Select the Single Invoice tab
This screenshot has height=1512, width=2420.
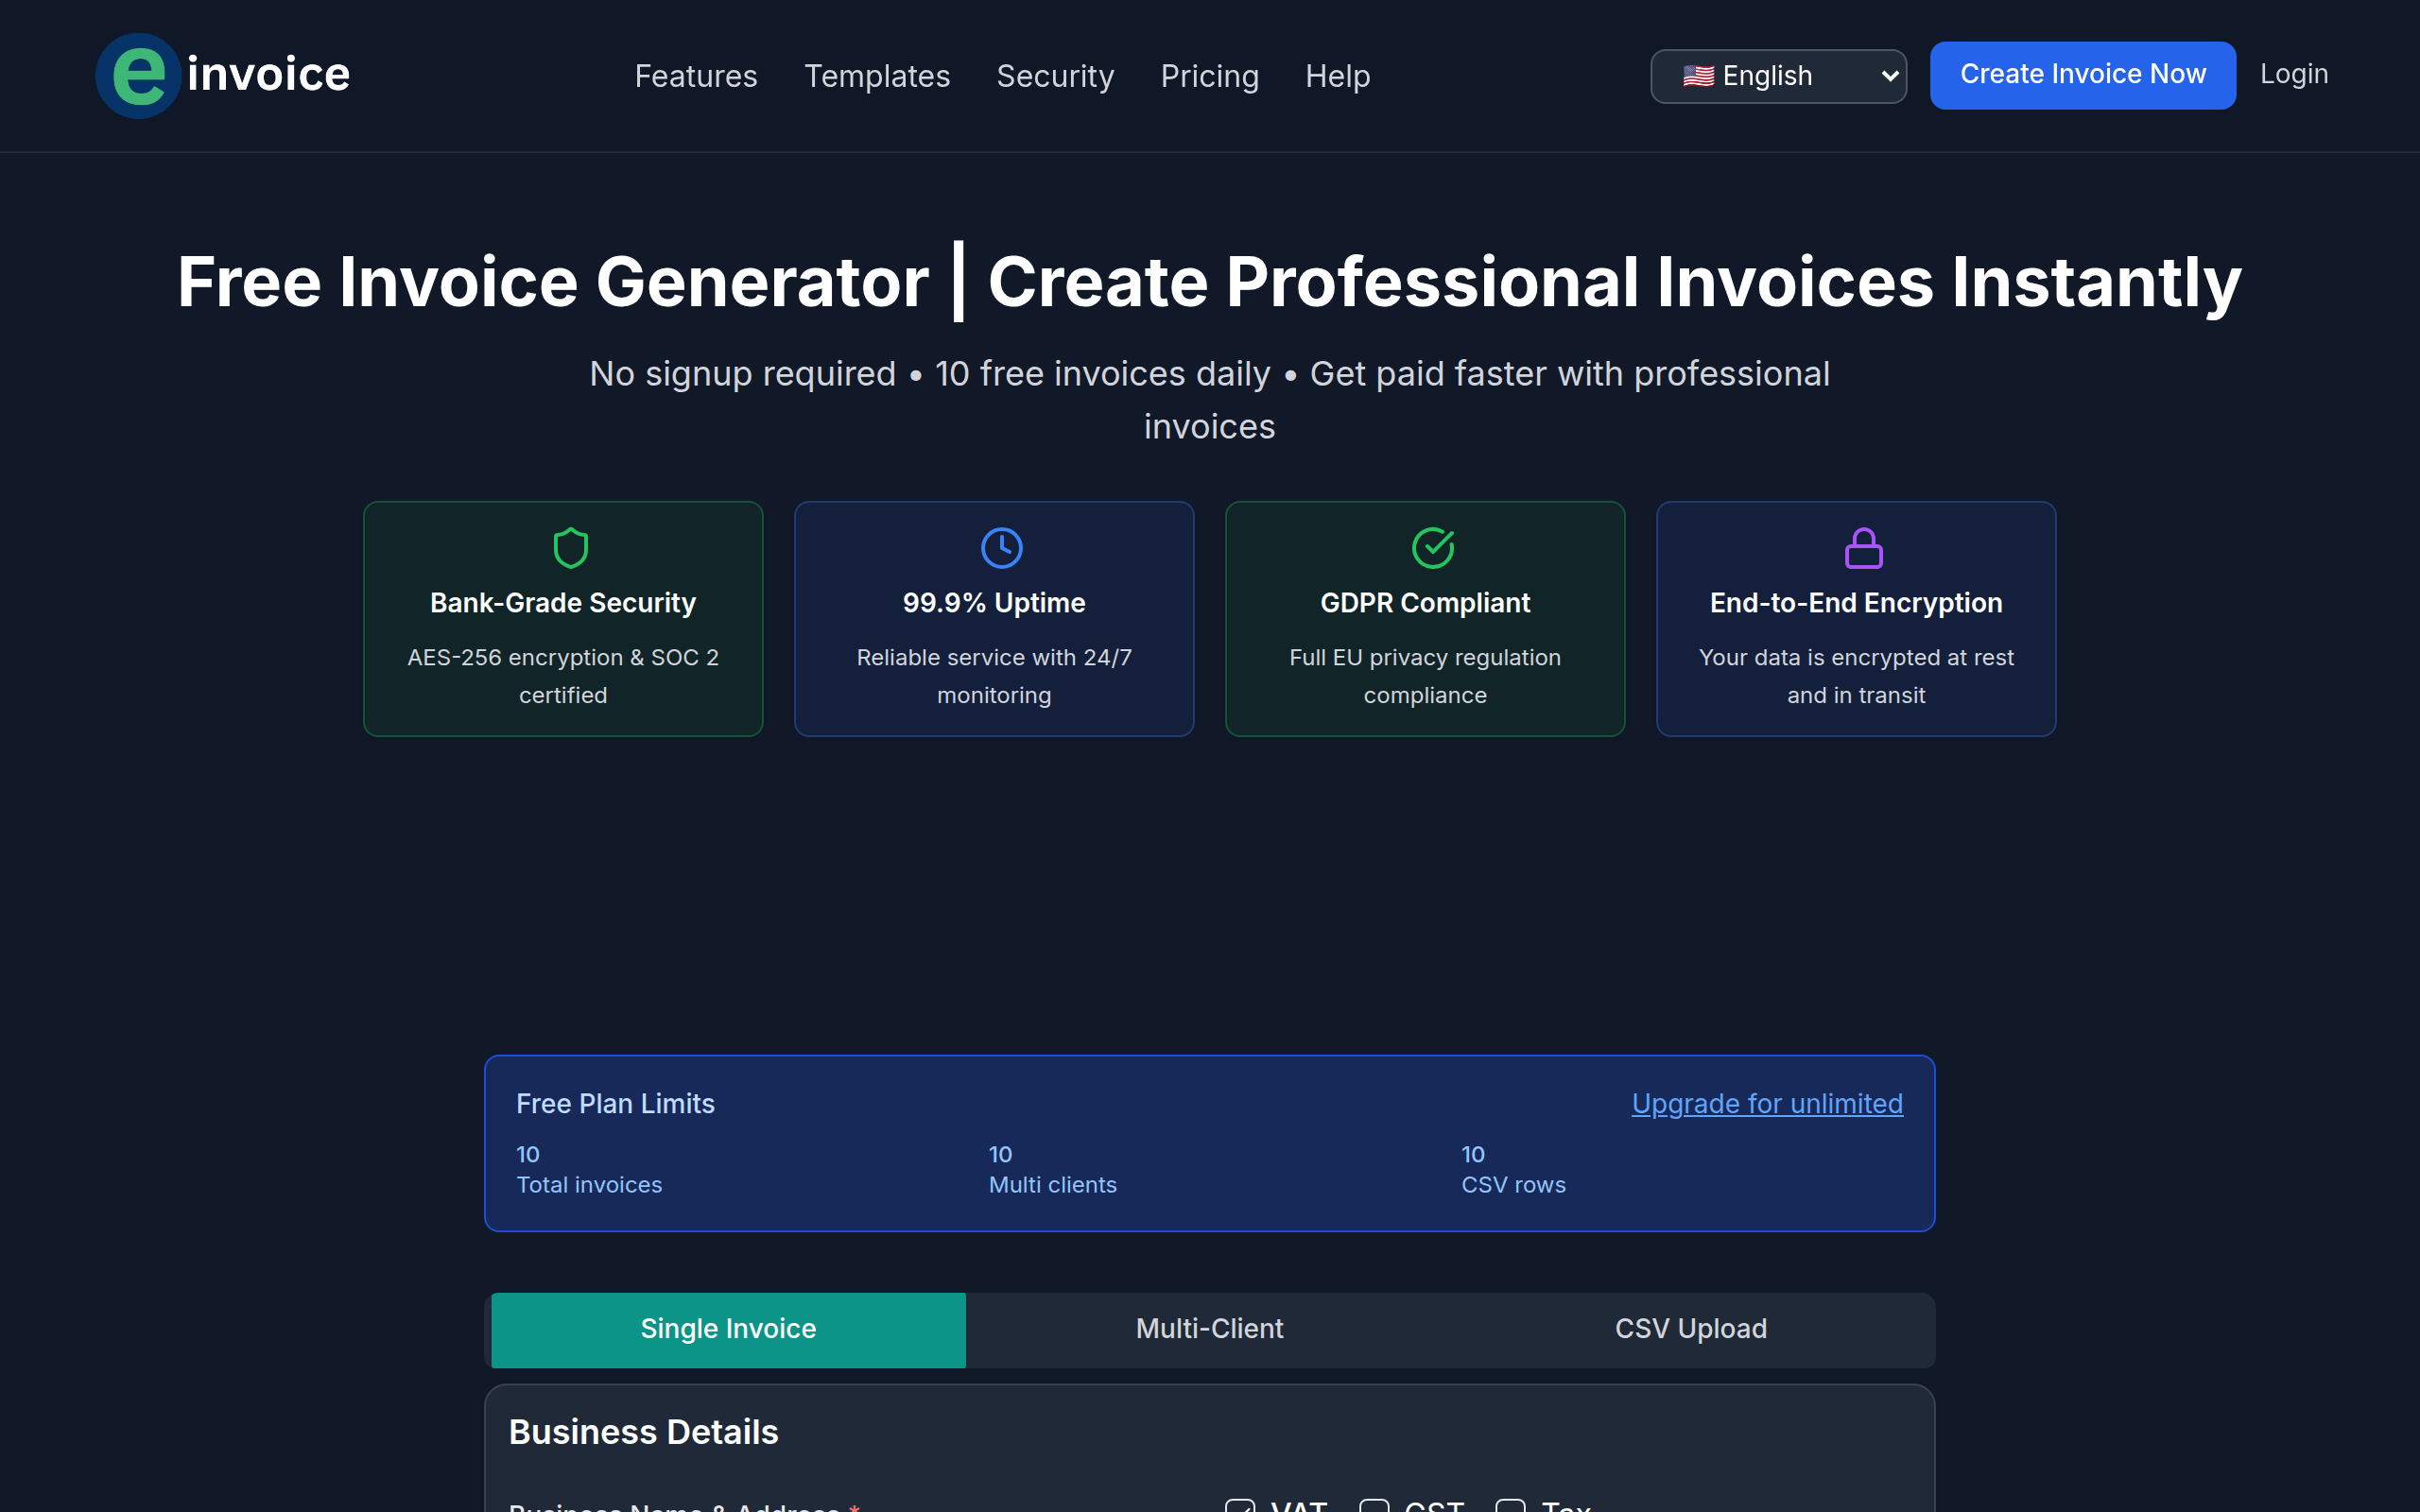click(727, 1329)
